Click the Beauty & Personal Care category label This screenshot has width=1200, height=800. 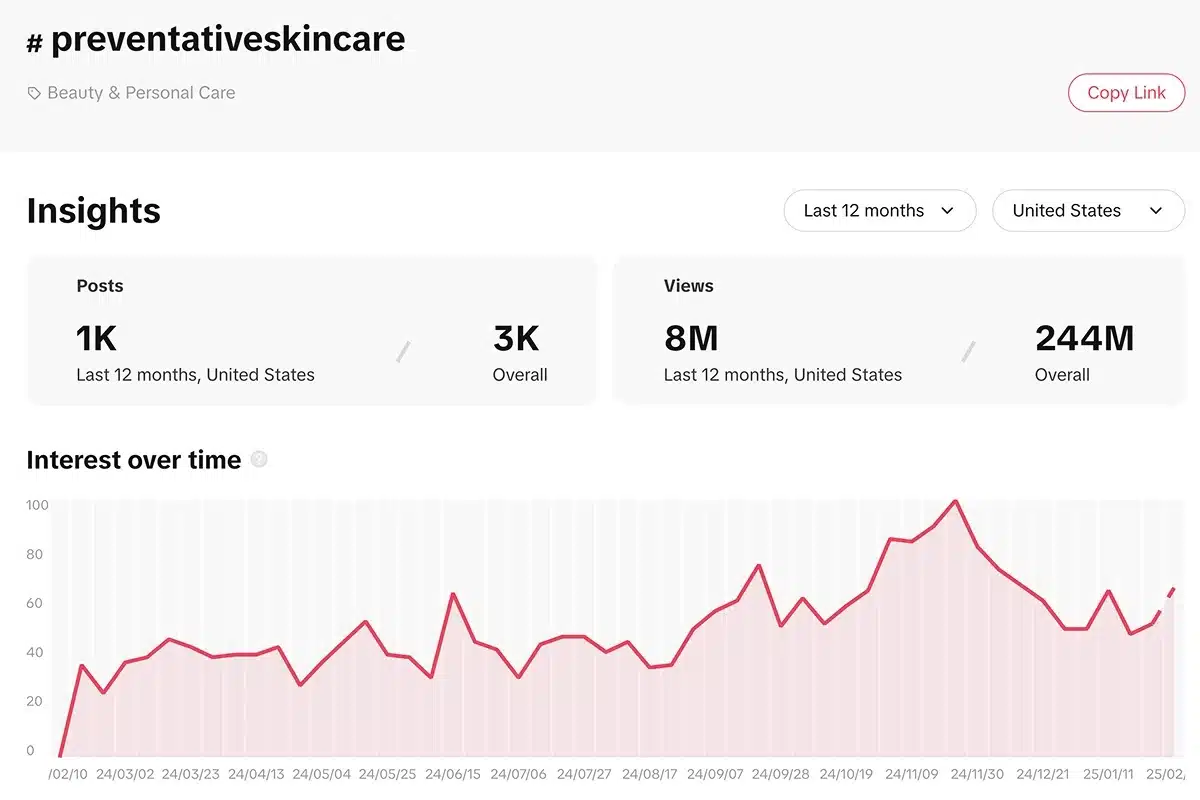[x=141, y=93]
